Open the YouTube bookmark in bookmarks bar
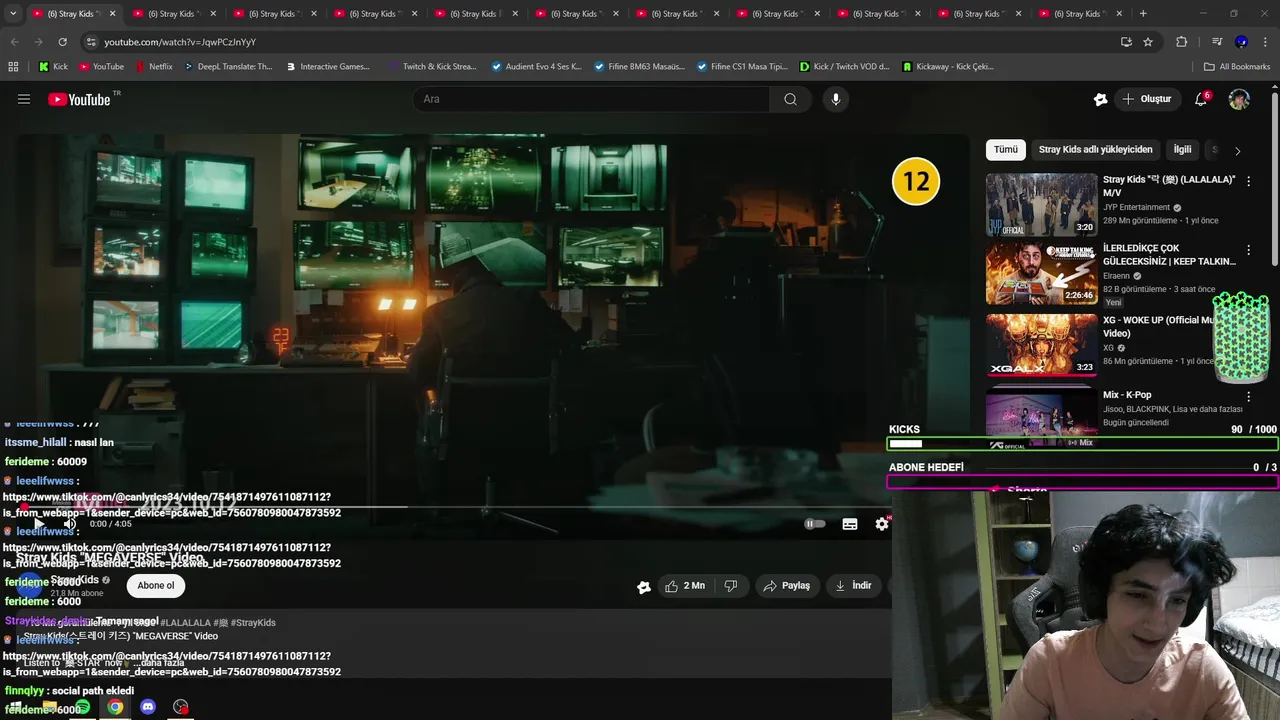The height and width of the screenshot is (720, 1280). point(101,67)
